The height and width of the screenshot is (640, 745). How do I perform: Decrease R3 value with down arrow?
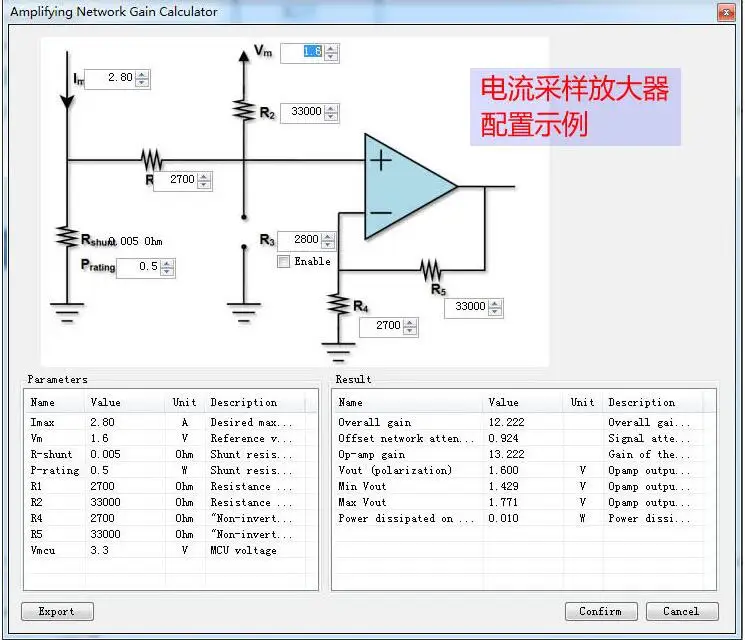[x=328, y=245]
